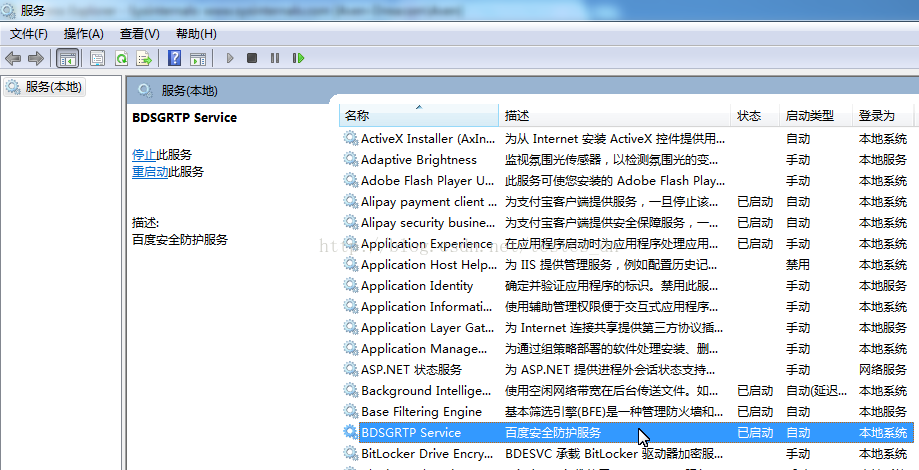Open the 帮助(H) menu
919x470 pixels.
click(196, 34)
